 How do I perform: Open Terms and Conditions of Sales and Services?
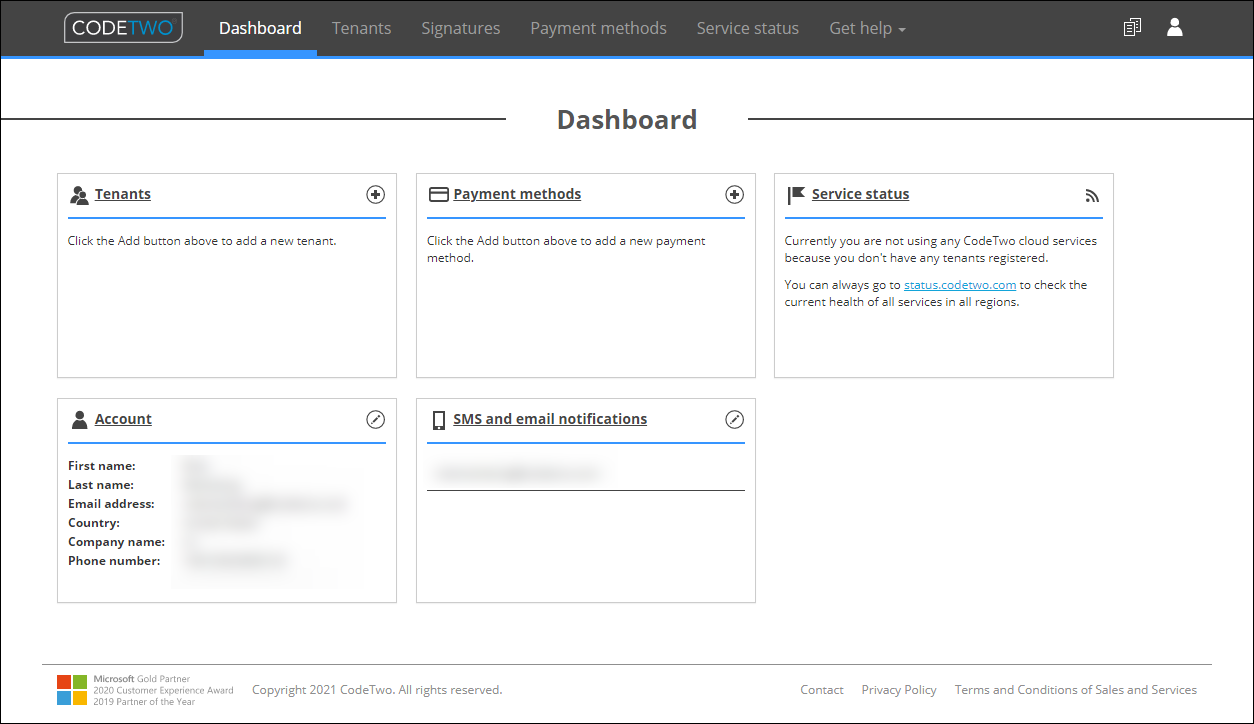click(1076, 689)
